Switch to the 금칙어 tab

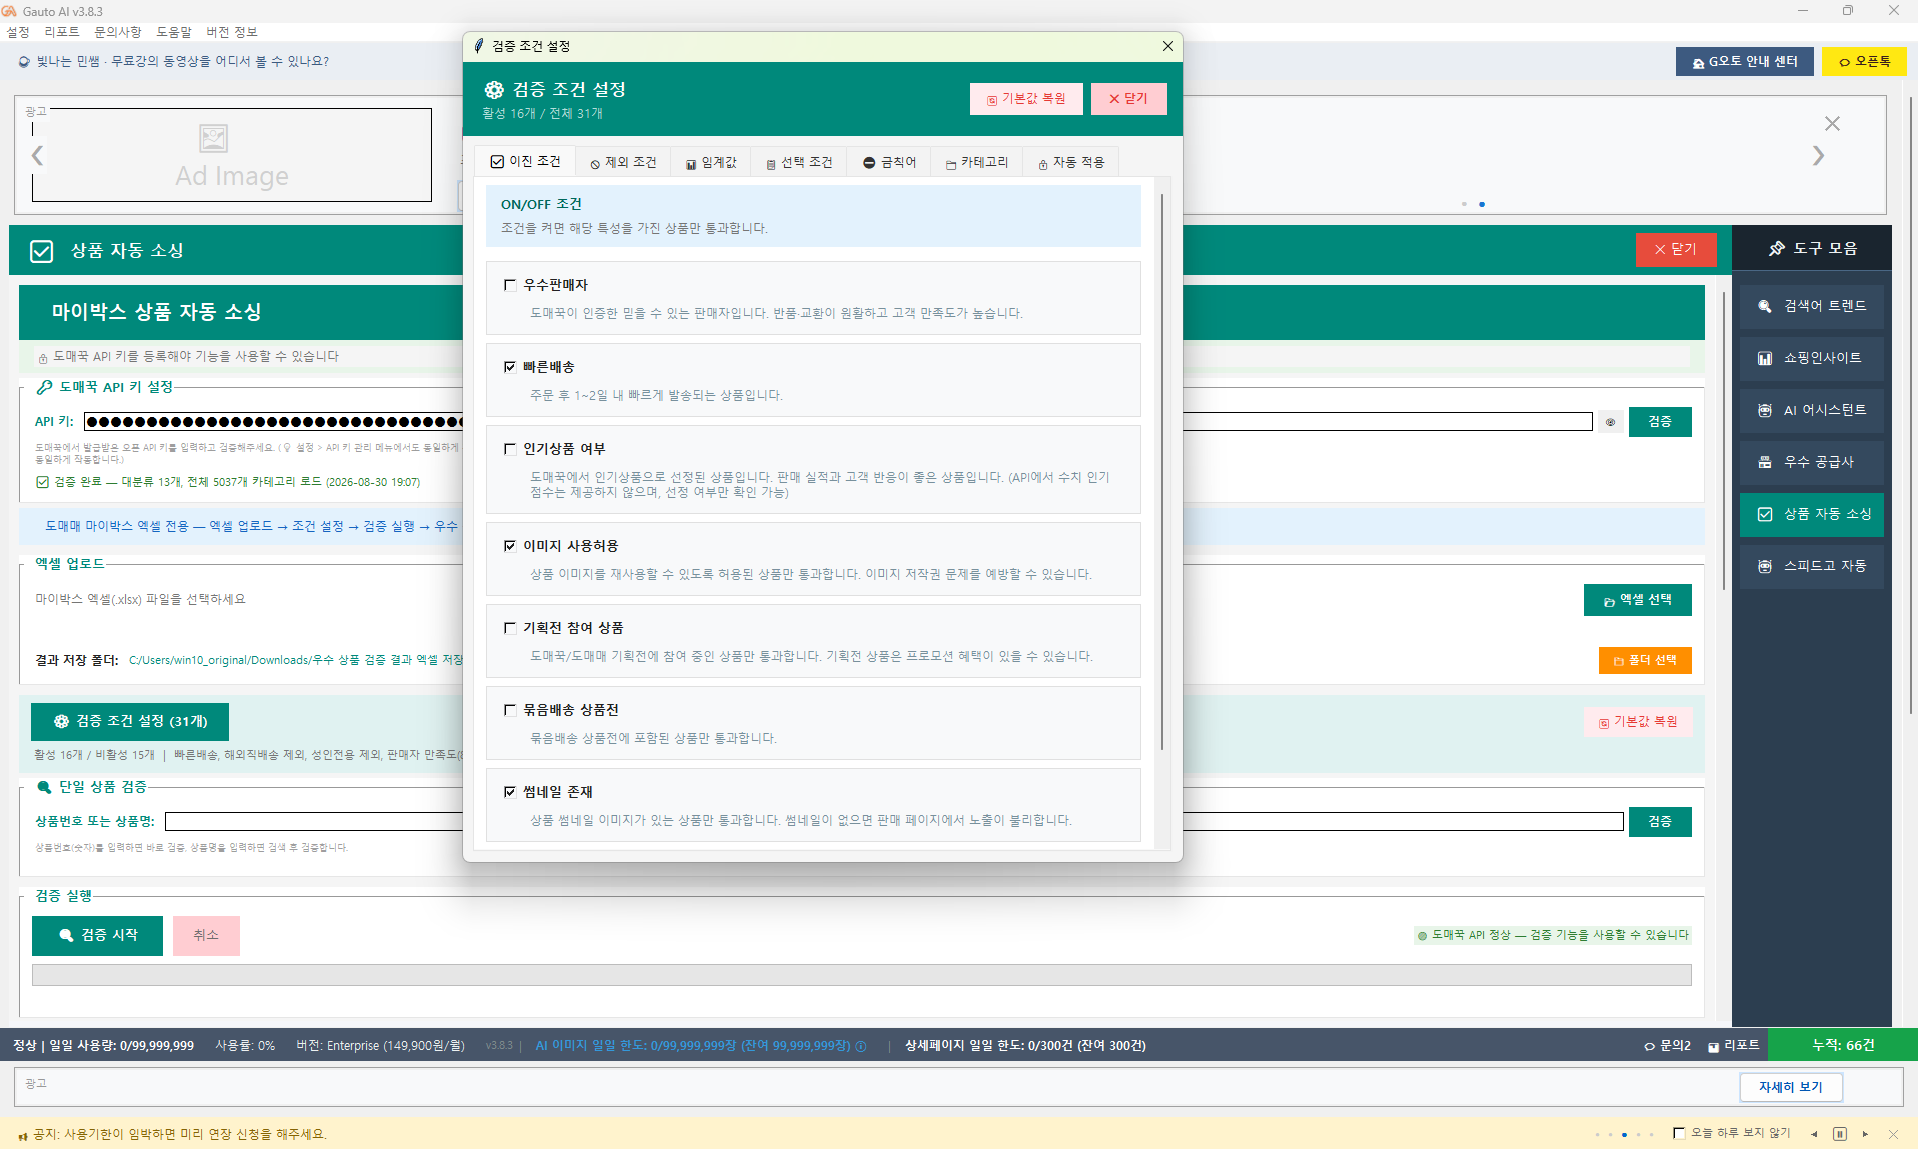click(889, 162)
